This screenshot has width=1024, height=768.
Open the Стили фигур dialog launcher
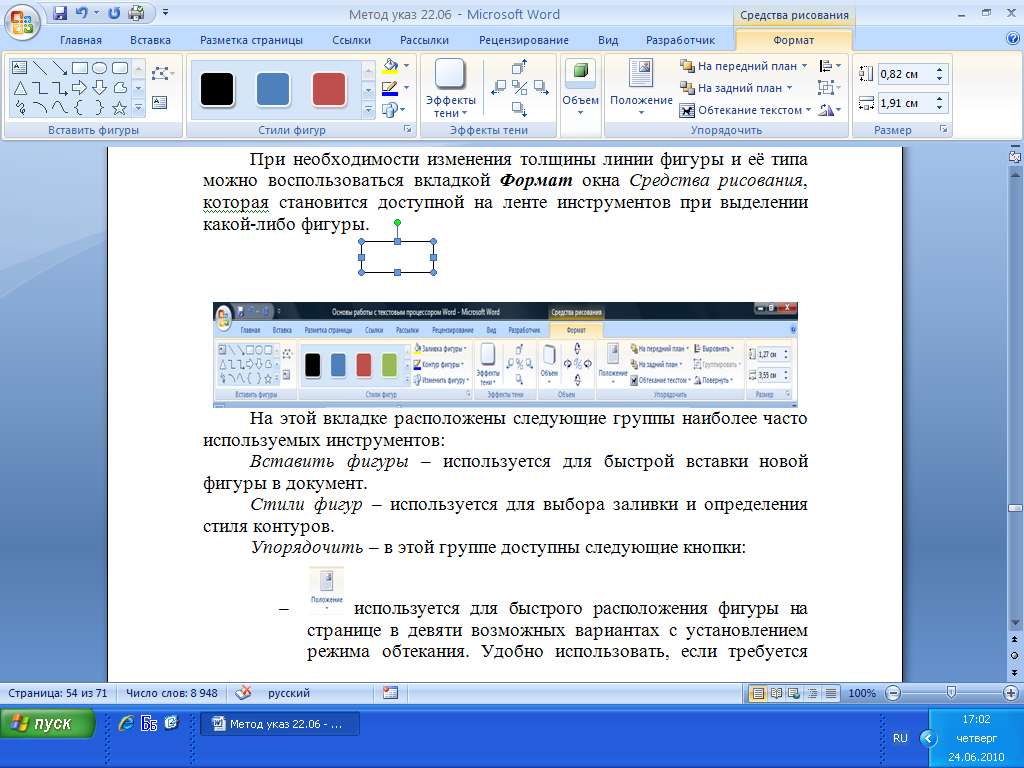(408, 129)
